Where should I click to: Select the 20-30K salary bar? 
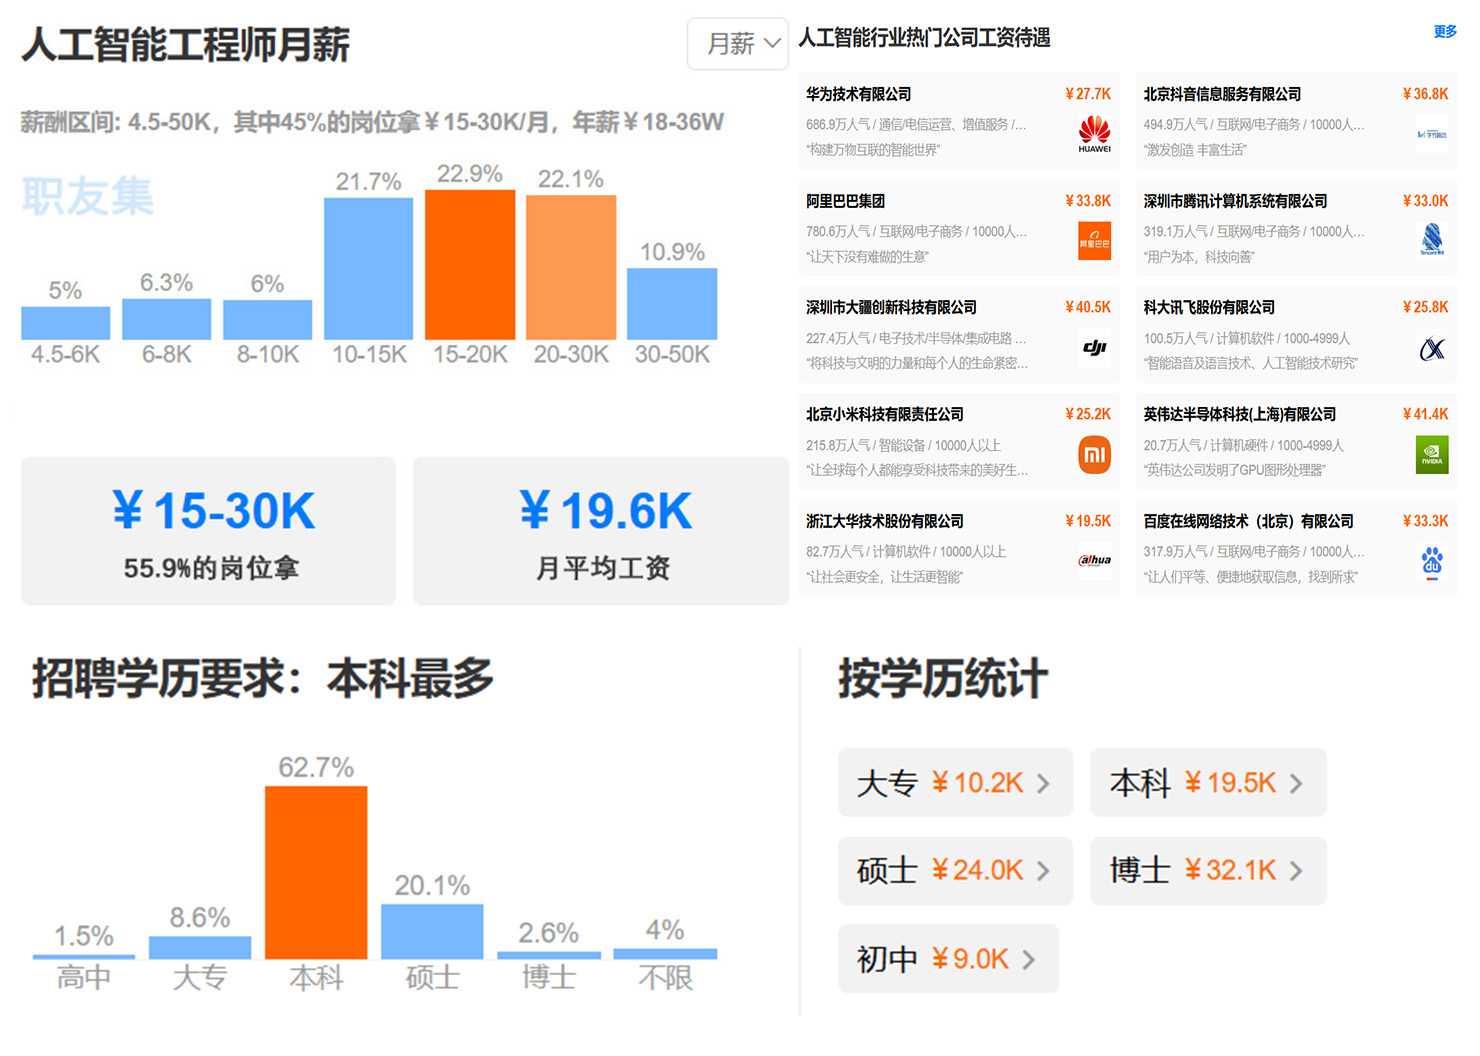(x=571, y=268)
